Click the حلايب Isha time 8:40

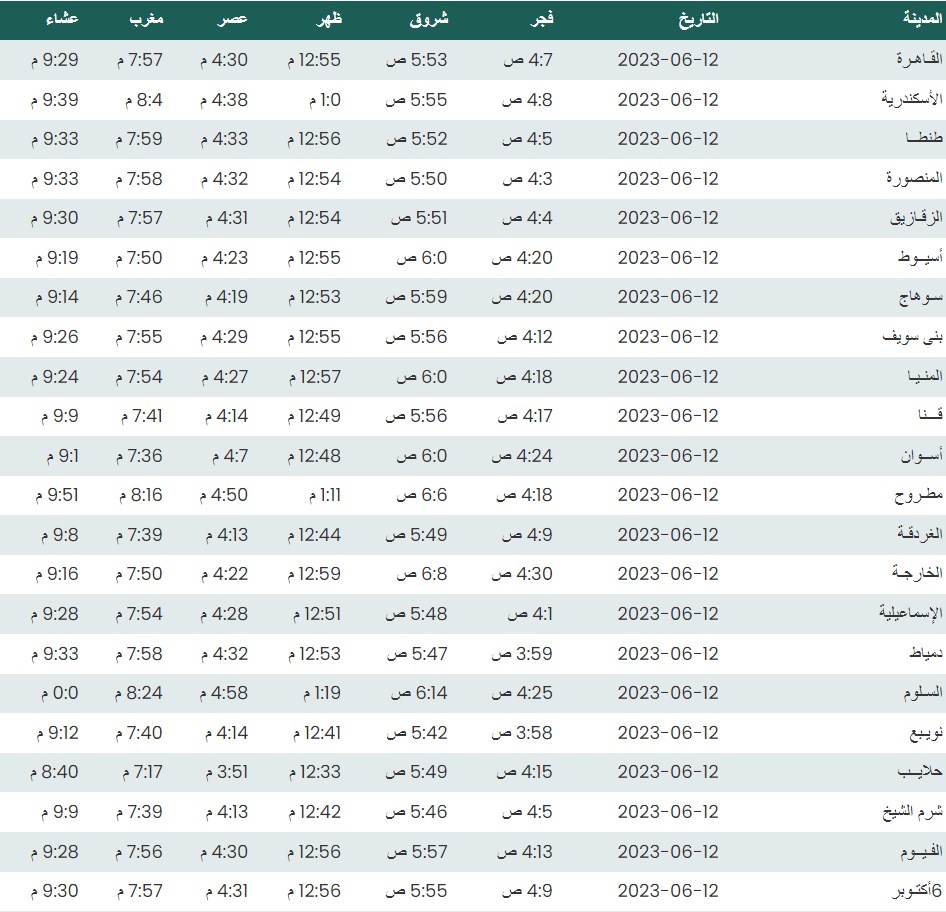(60, 772)
